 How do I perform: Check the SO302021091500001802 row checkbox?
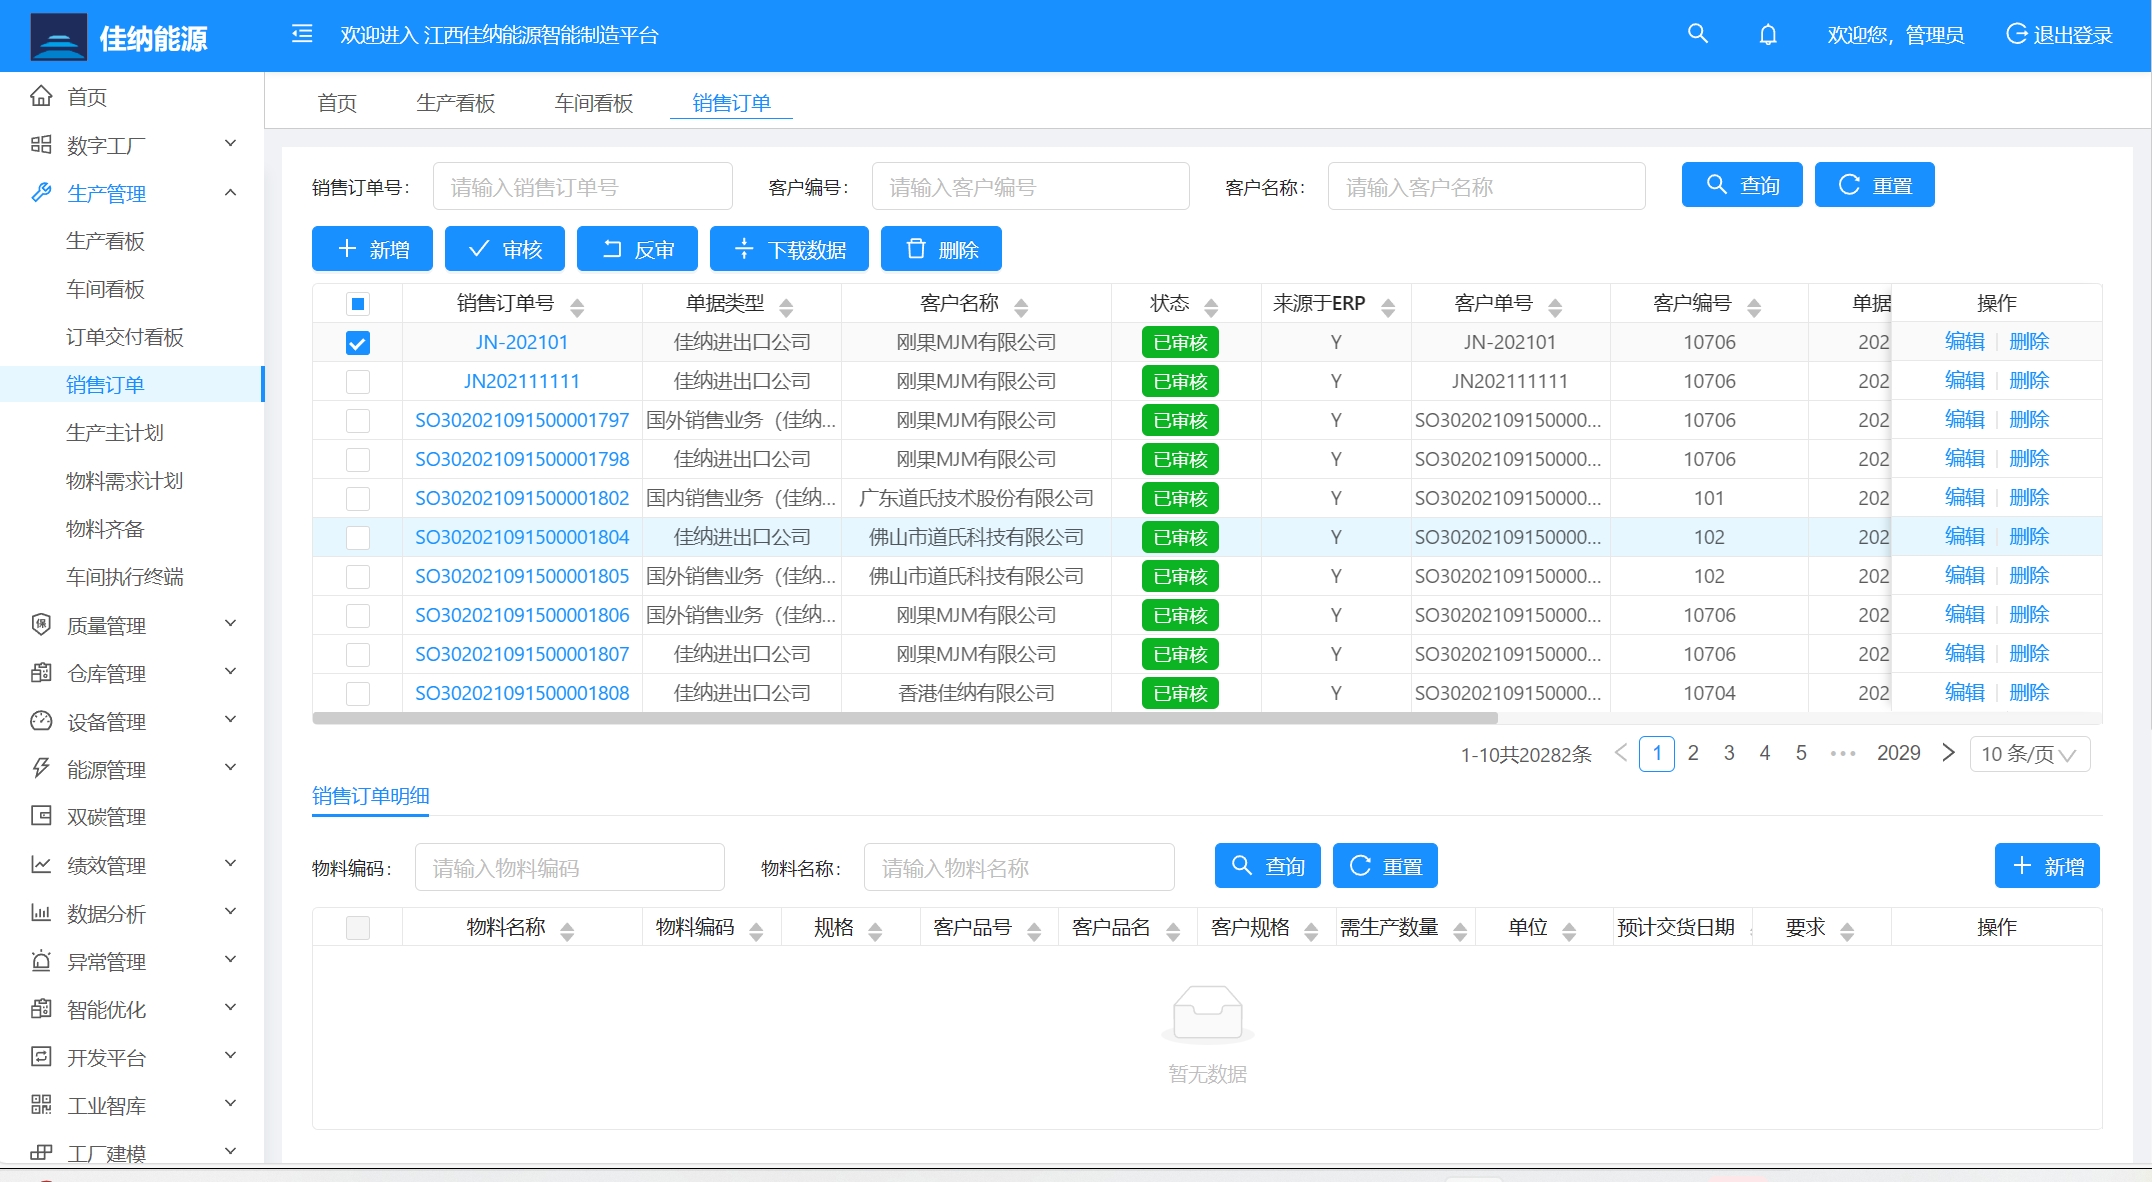357,498
